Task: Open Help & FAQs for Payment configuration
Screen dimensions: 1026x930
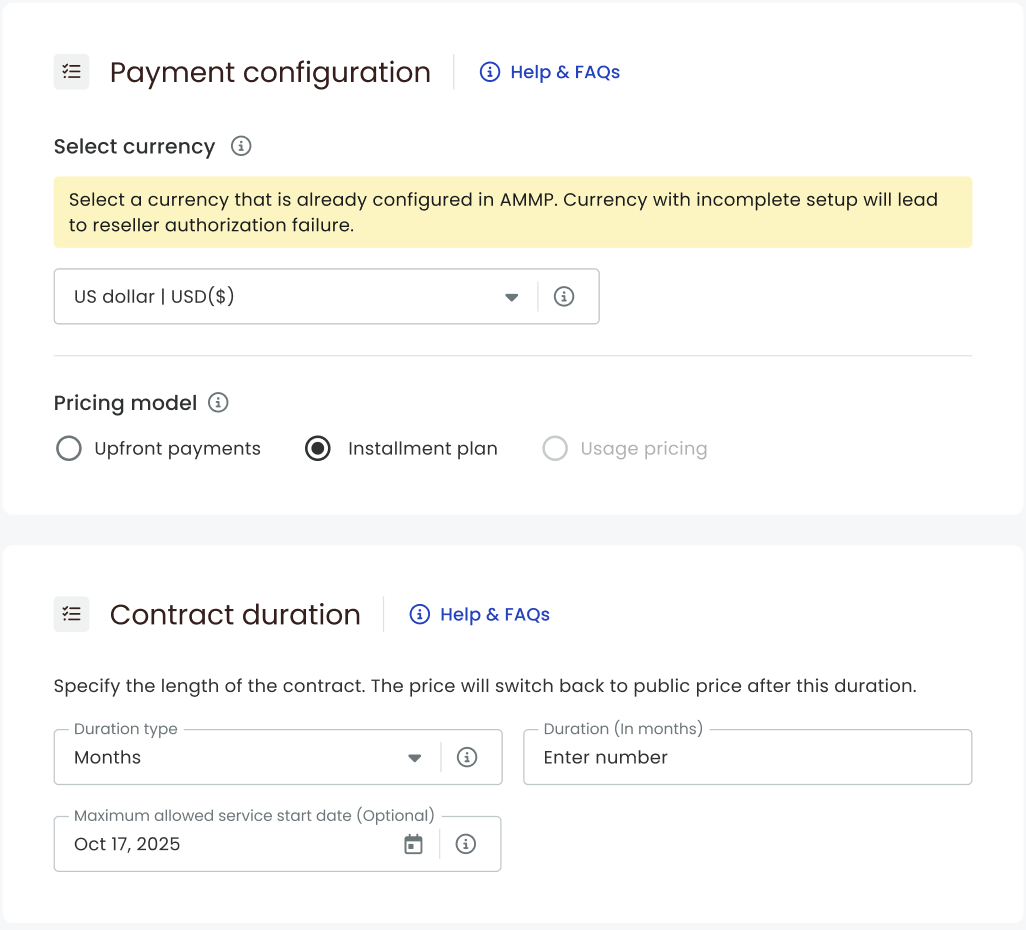Action: (550, 72)
